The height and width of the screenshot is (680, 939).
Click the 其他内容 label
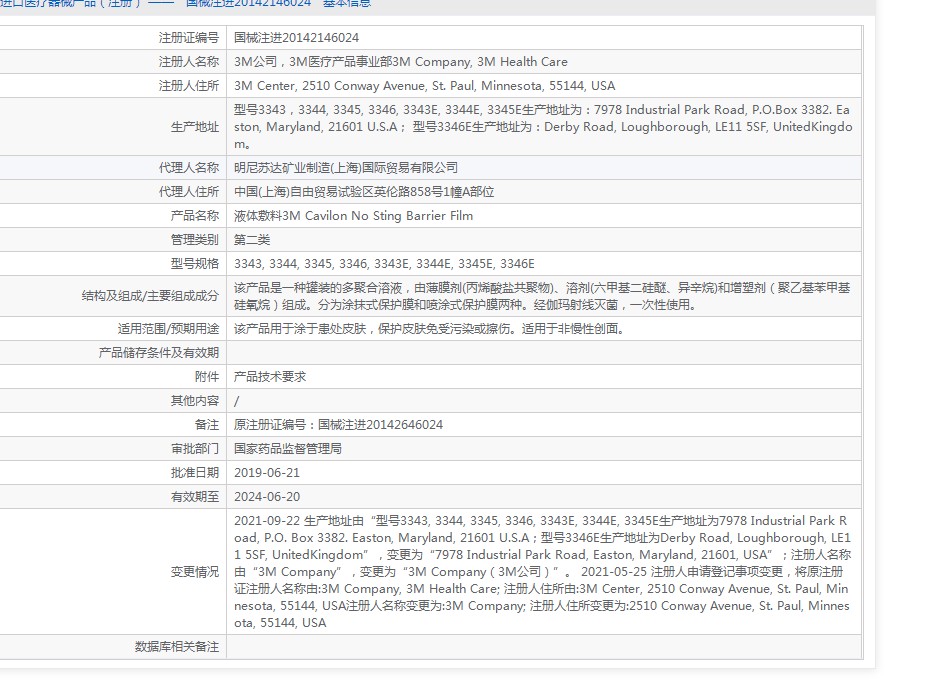point(195,400)
